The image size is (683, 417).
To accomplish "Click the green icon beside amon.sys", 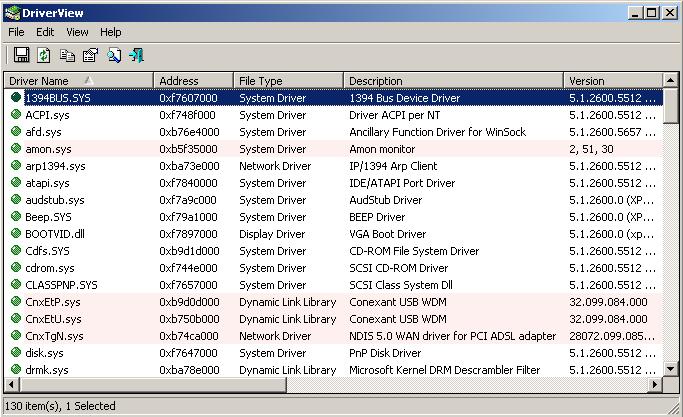I will 16,149.
